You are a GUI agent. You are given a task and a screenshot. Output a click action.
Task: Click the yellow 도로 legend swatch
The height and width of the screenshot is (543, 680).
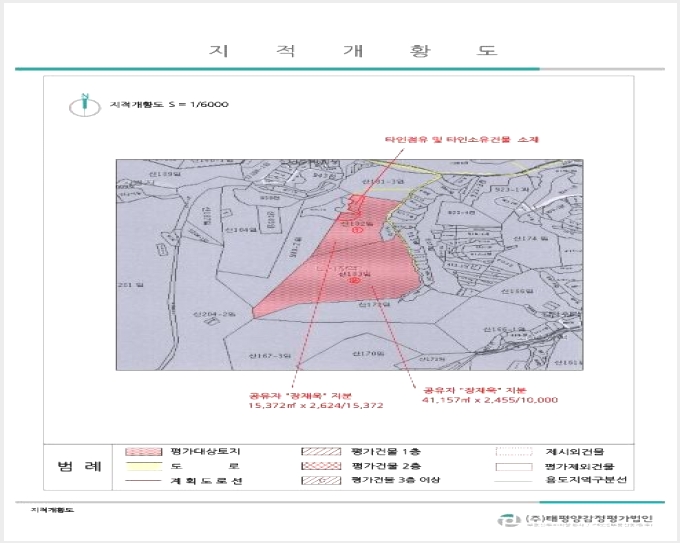coord(144,467)
